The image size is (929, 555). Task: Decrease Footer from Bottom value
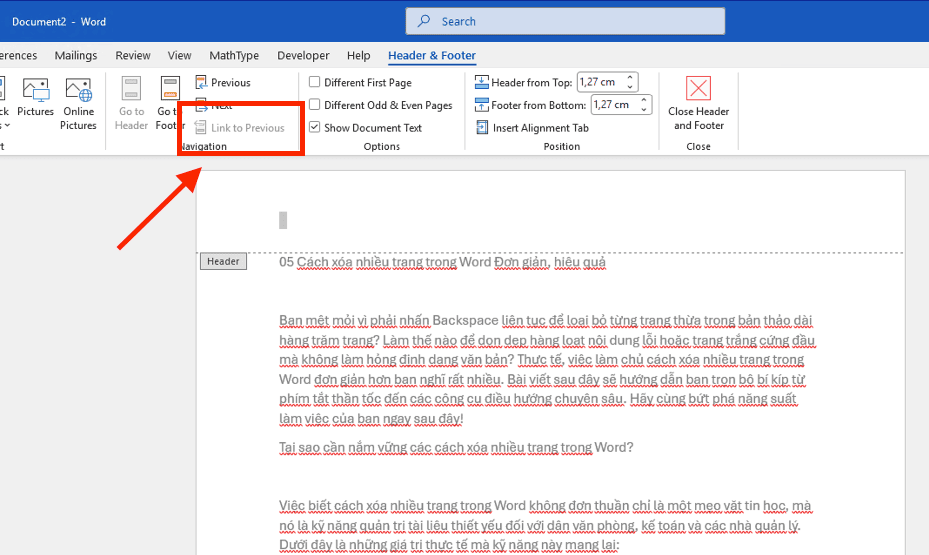coord(644,109)
